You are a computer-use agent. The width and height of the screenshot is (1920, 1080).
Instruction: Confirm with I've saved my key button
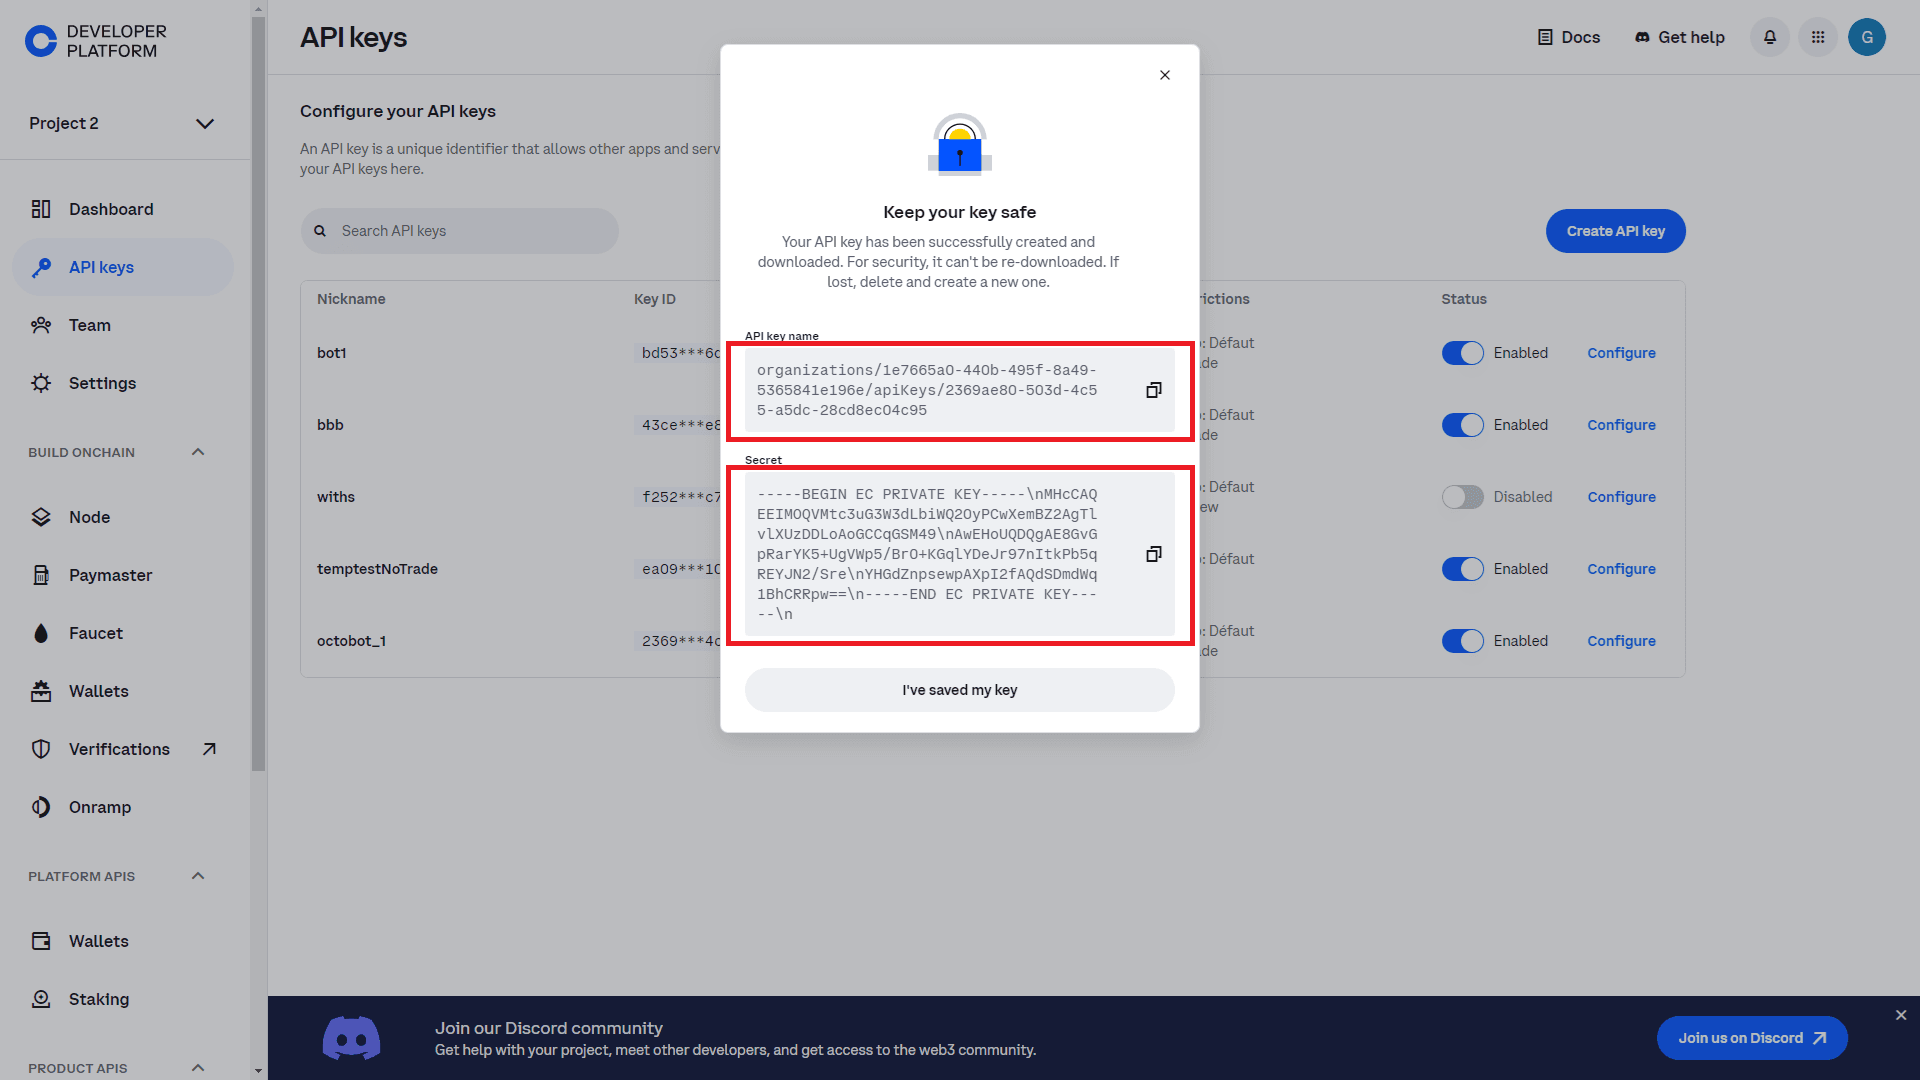[x=960, y=690]
